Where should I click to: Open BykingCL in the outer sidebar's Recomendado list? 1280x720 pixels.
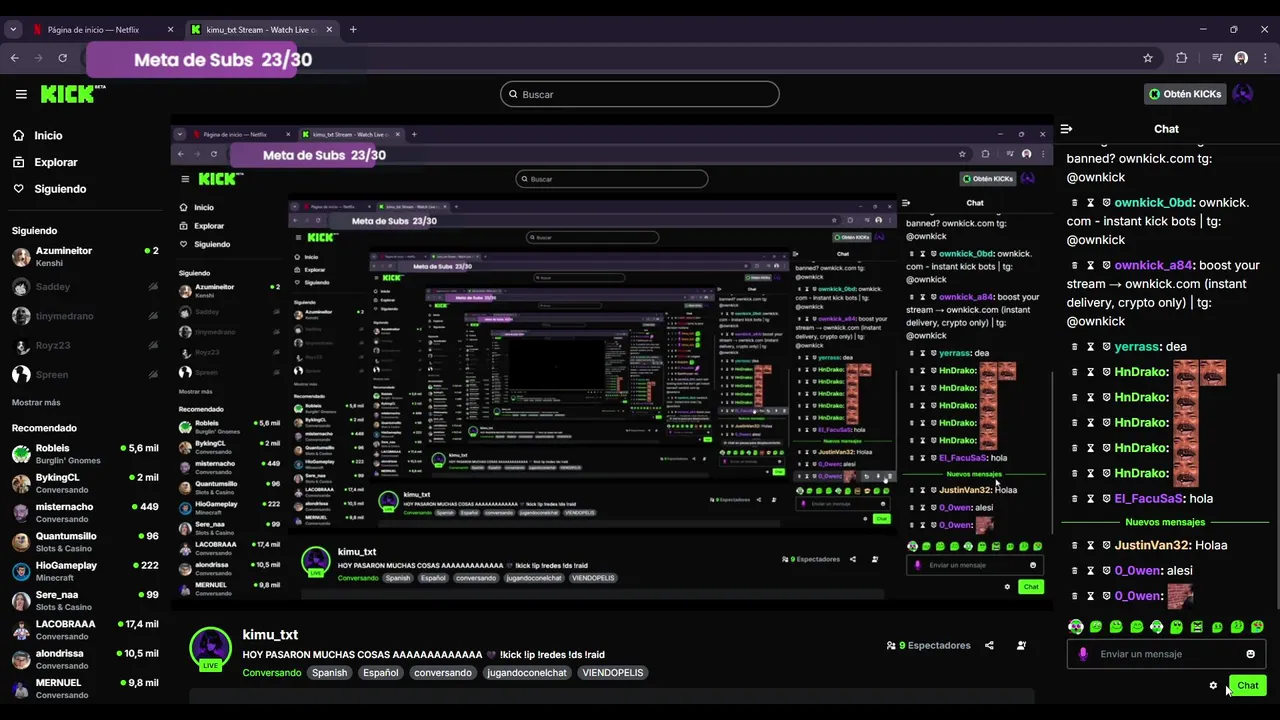coord(85,484)
